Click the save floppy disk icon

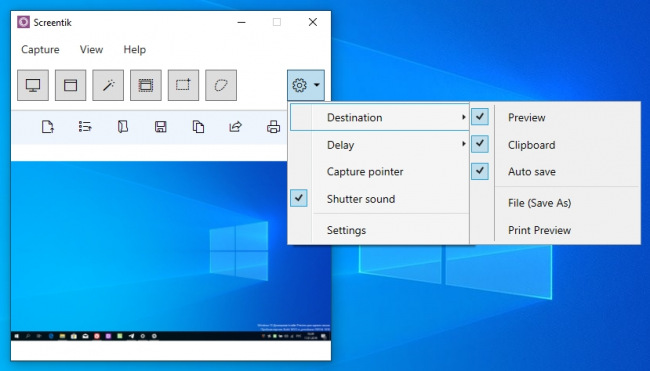click(160, 127)
